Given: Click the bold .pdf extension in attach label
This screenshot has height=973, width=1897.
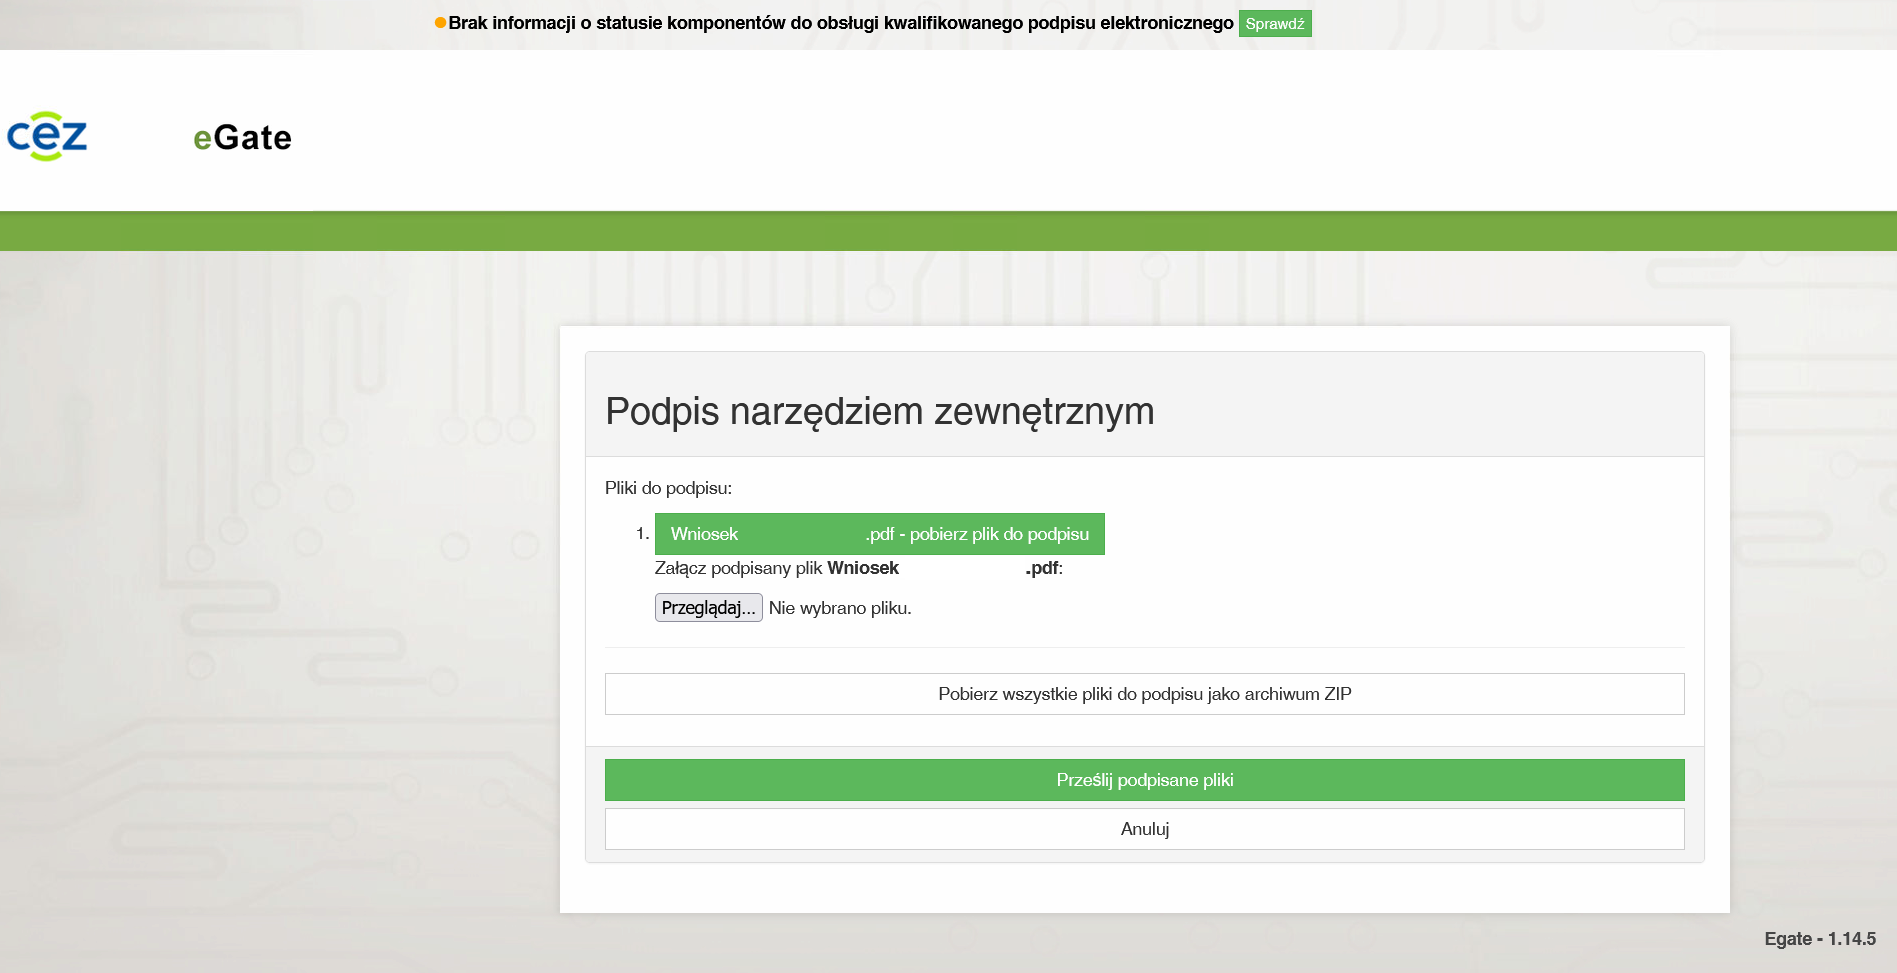Looking at the screenshot, I should (x=1042, y=568).
